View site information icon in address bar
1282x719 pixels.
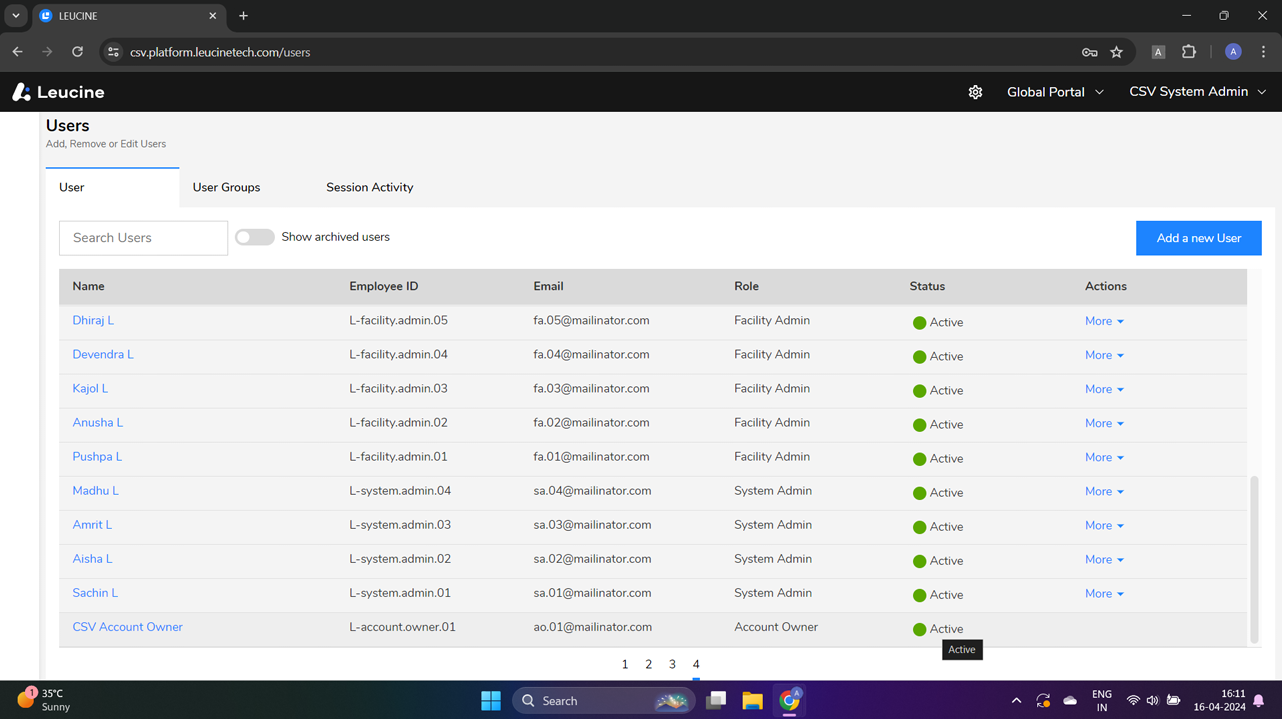click(x=113, y=52)
